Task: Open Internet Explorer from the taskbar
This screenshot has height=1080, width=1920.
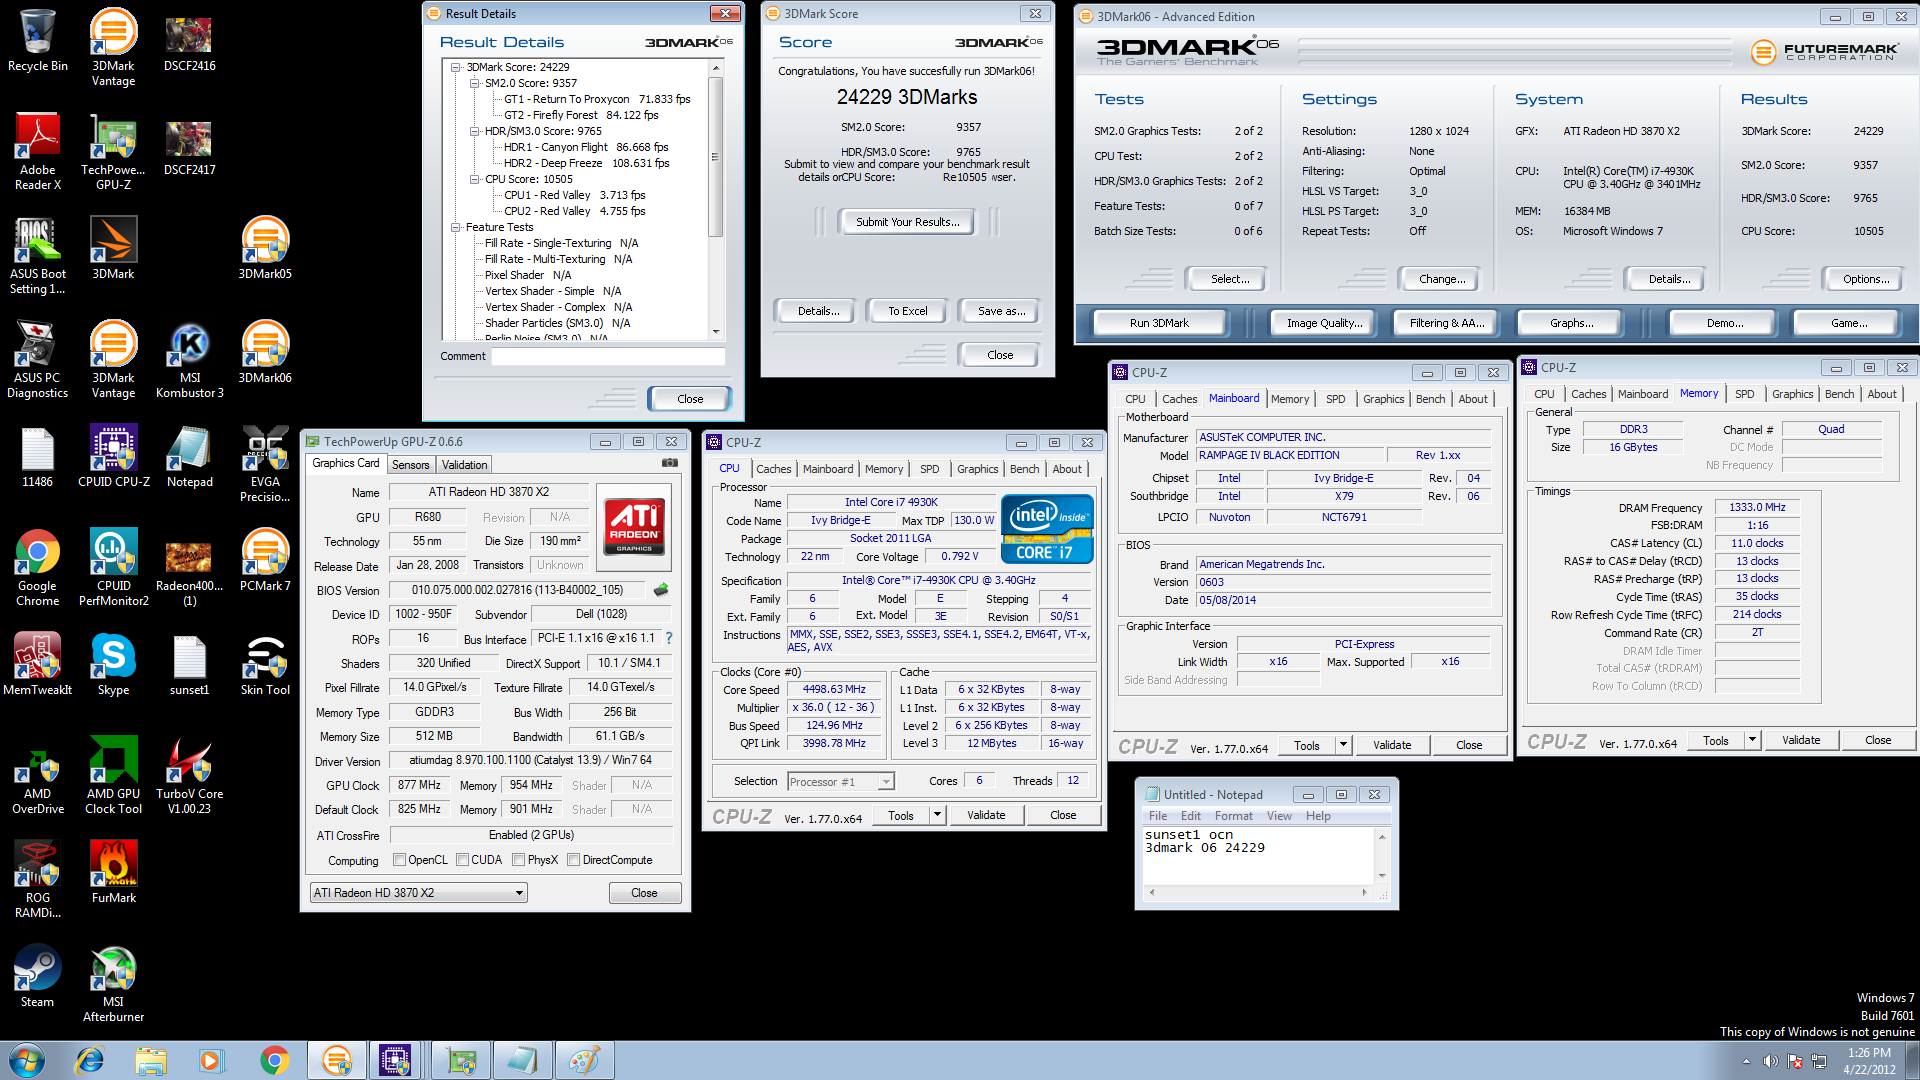Action: pos(90,1060)
